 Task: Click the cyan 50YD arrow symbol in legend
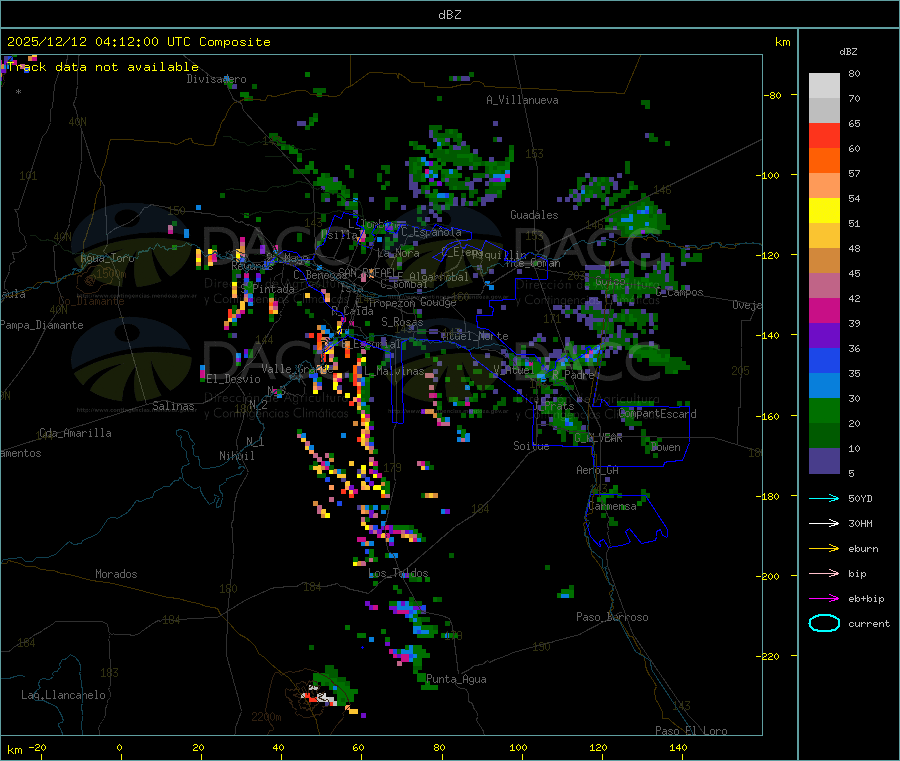[x=824, y=498]
